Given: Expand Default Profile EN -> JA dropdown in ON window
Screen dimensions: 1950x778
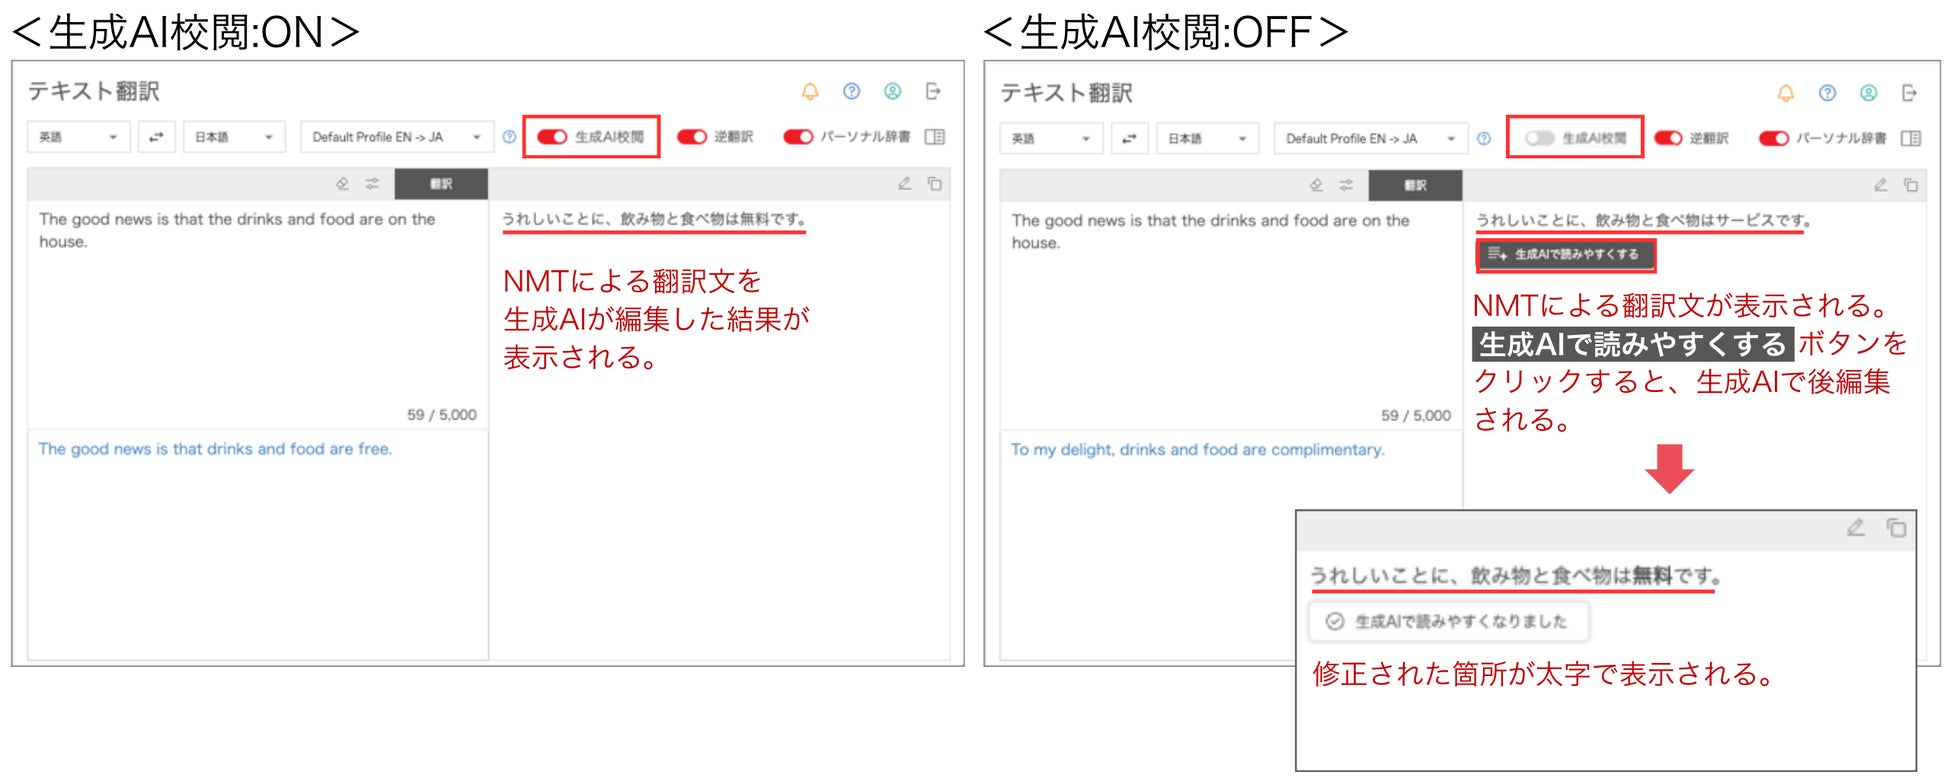Looking at the screenshot, I should coord(397,137).
